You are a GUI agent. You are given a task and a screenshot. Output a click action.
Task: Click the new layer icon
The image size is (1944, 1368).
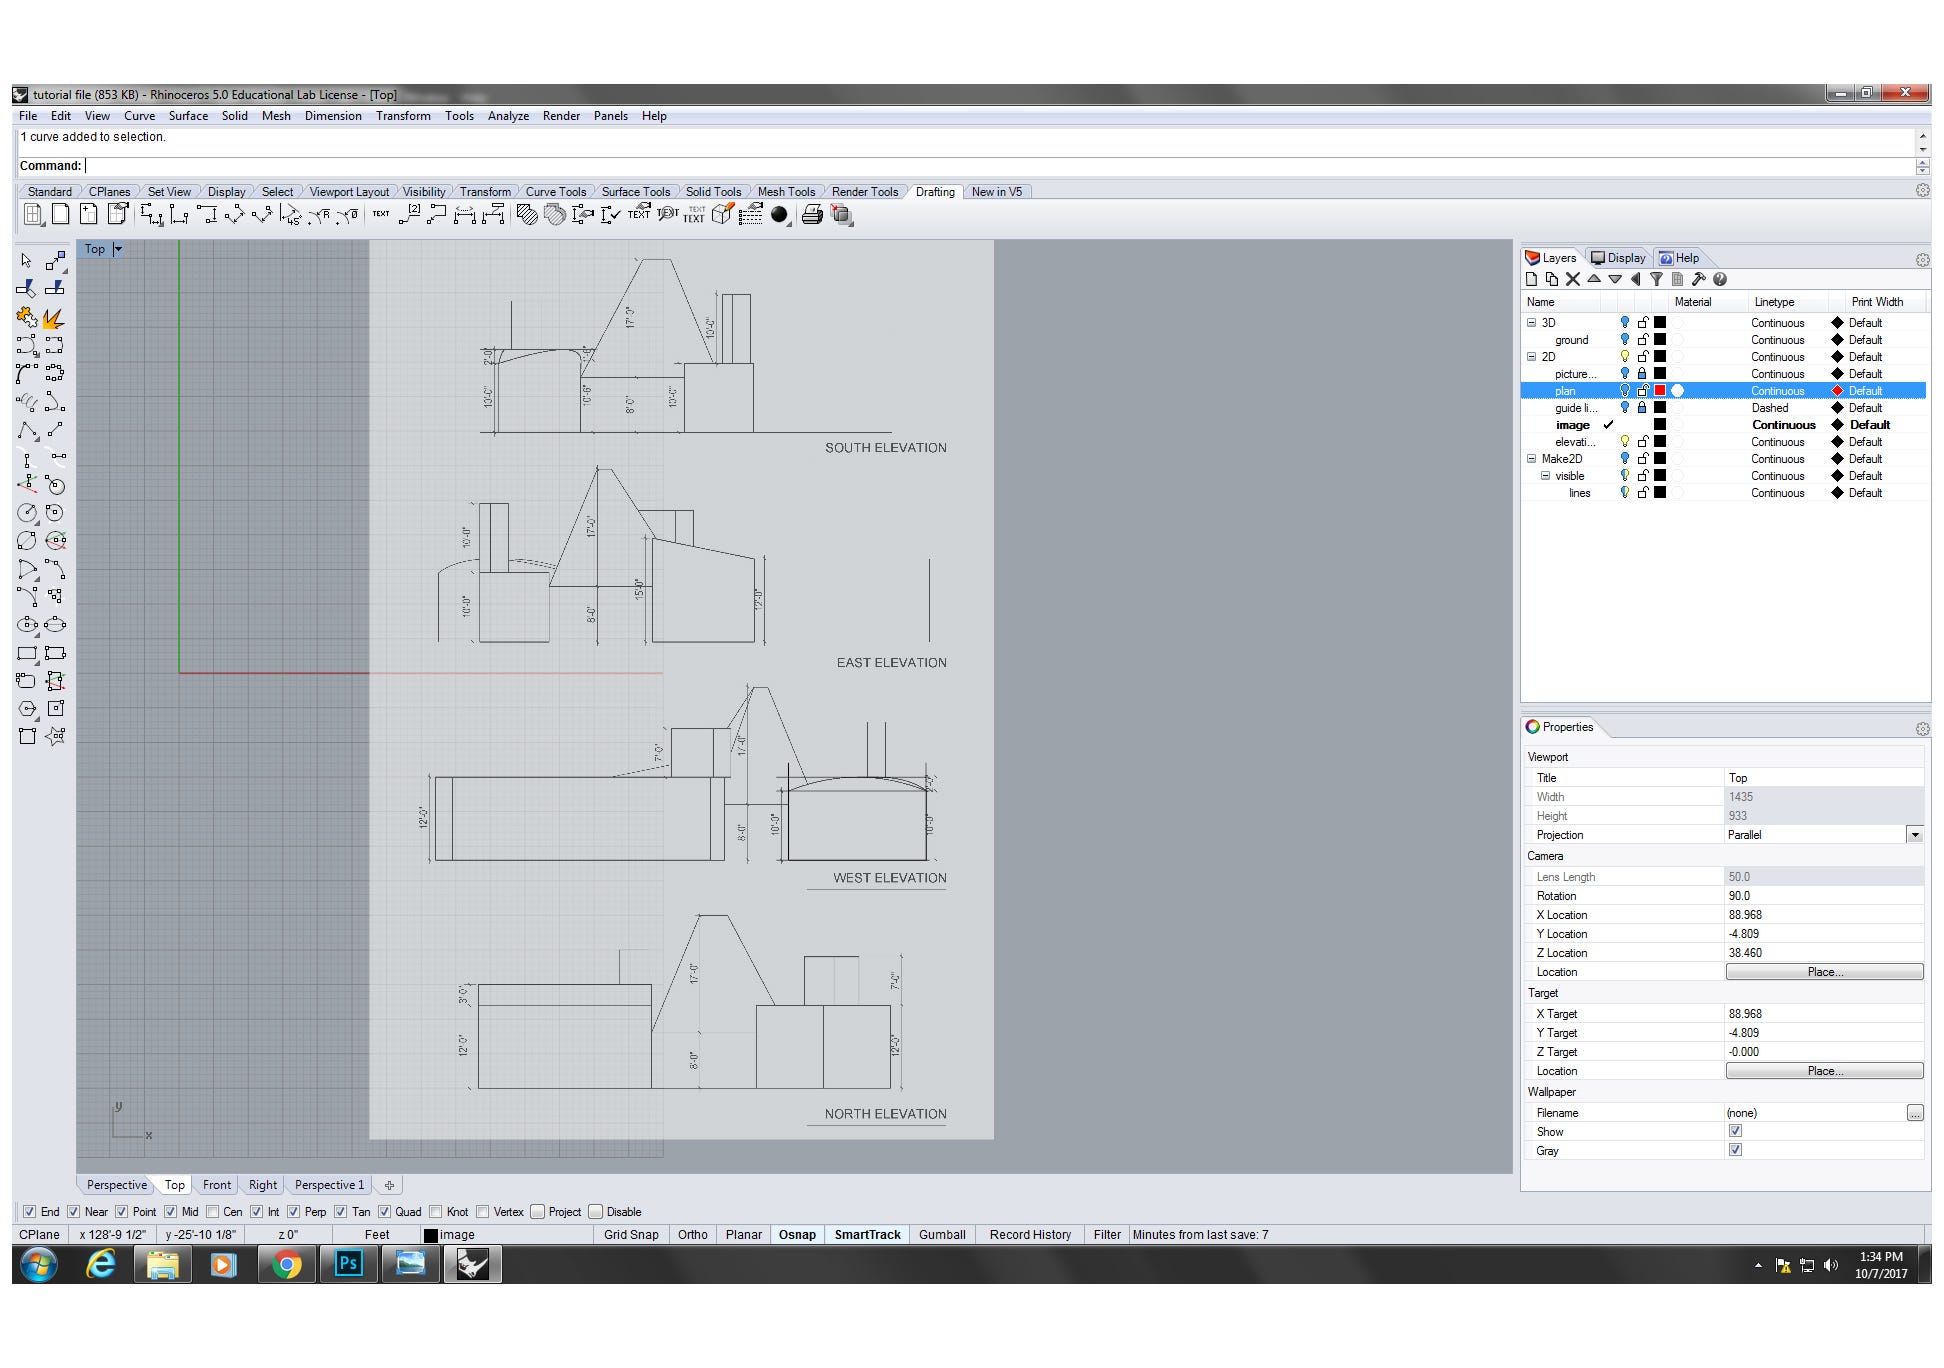click(1531, 280)
